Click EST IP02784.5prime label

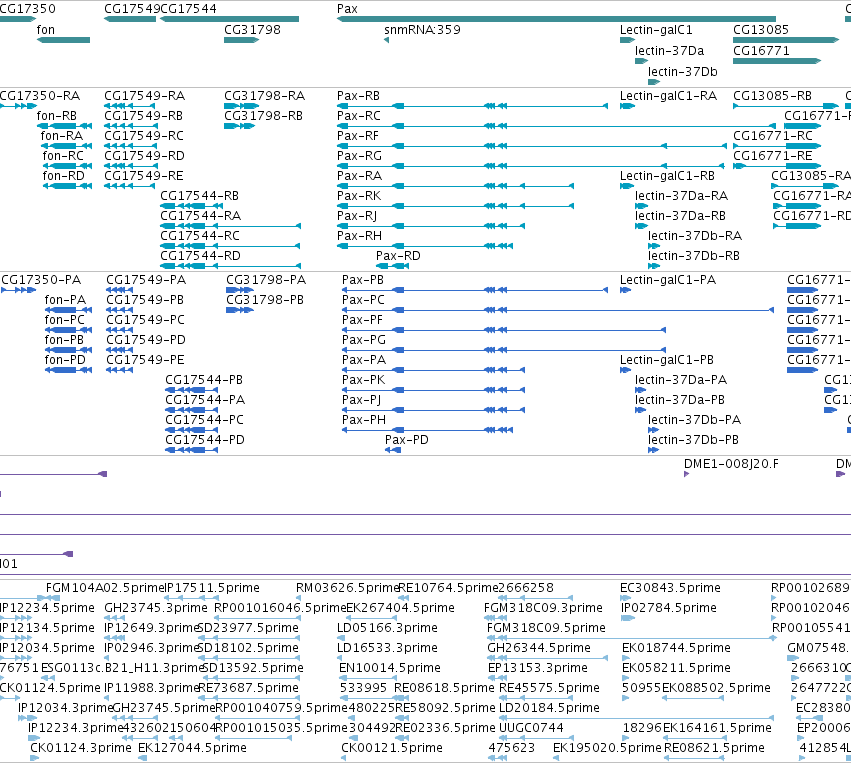point(669,608)
